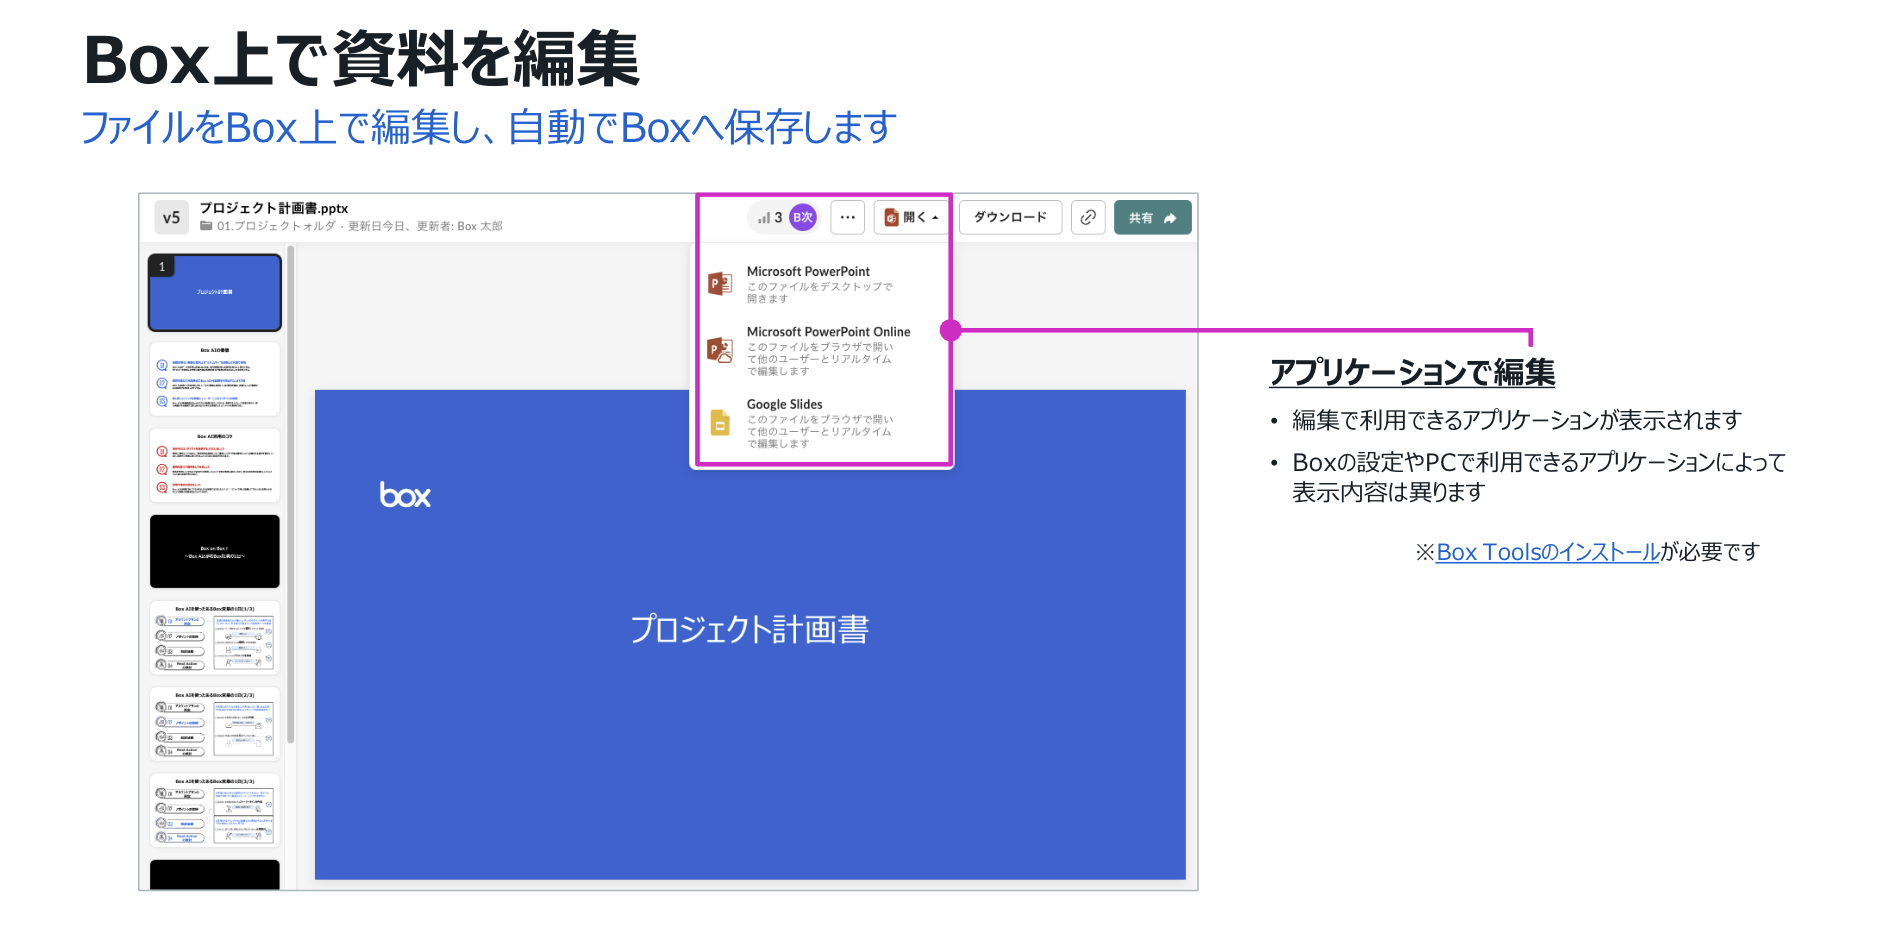
Task: Click the v5 version badge
Action: coord(171,218)
